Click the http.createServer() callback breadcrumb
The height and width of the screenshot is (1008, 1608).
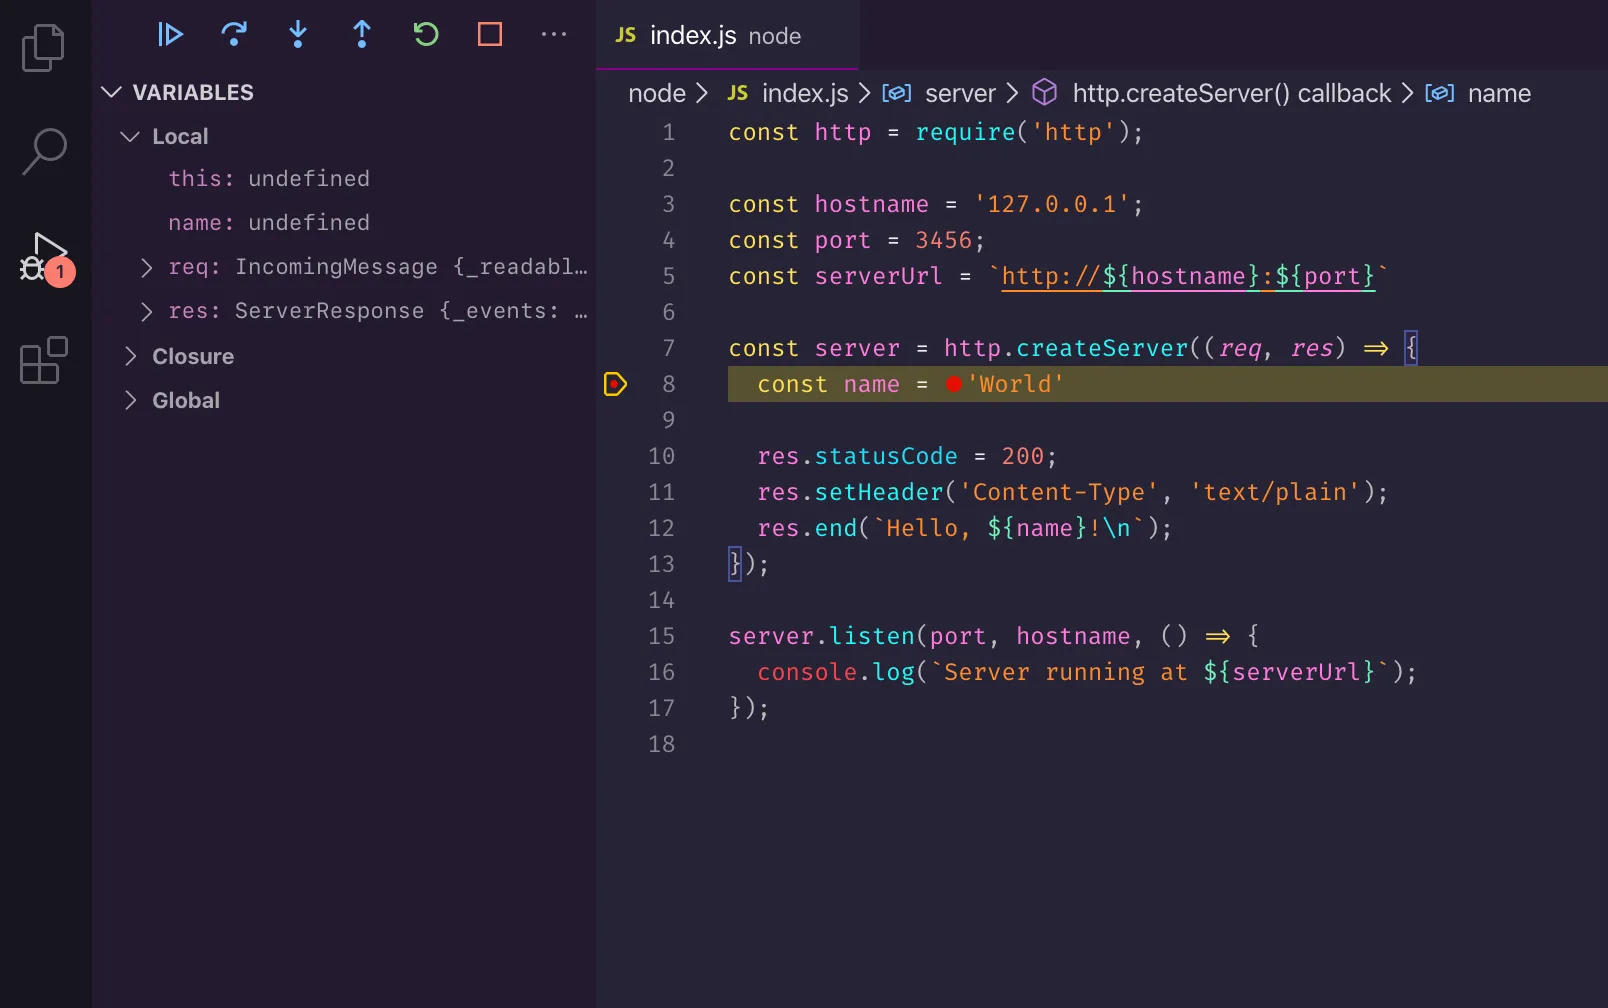click(x=1212, y=94)
